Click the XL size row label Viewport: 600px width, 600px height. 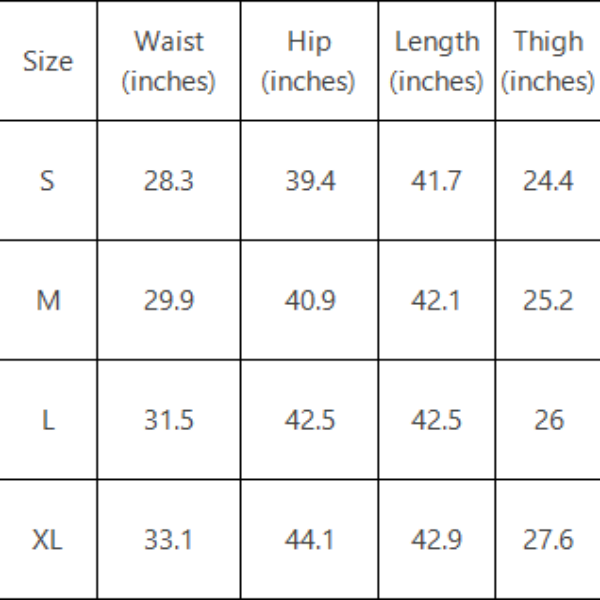pyautogui.click(x=48, y=540)
